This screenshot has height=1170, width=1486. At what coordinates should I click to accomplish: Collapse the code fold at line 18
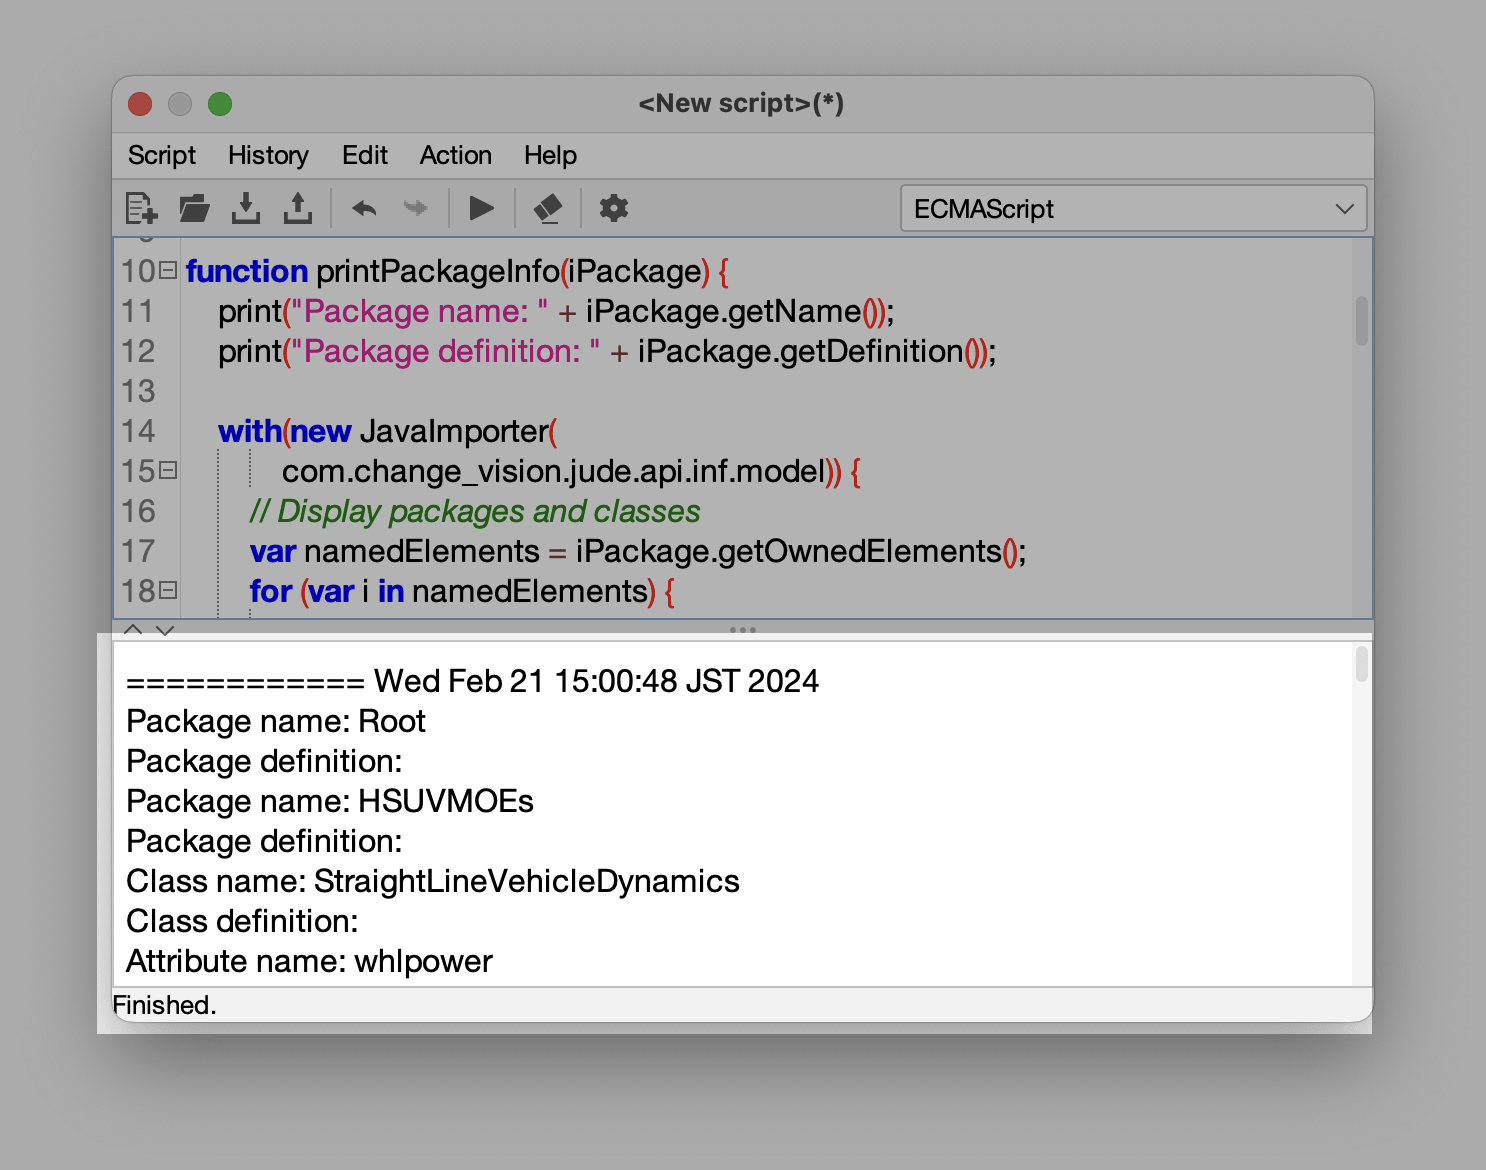[x=168, y=590]
